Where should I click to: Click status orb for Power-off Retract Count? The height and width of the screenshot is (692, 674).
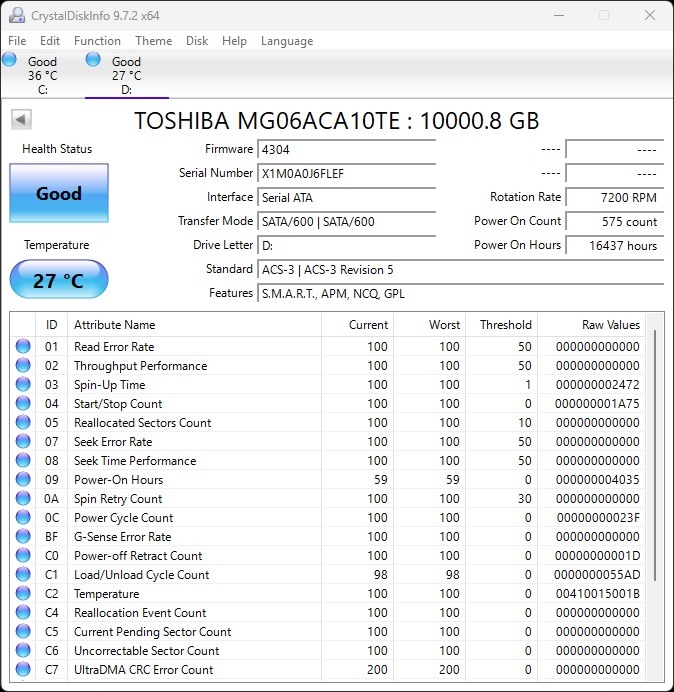tap(23, 555)
